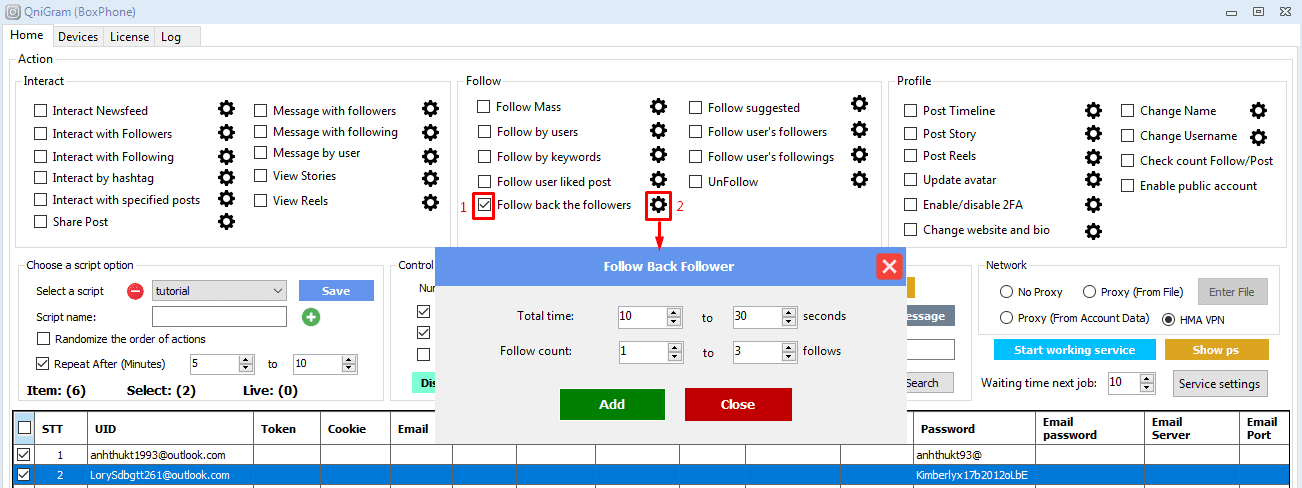1302x488 pixels.
Task: Open gear settings for Follow suggested
Action: [859, 104]
